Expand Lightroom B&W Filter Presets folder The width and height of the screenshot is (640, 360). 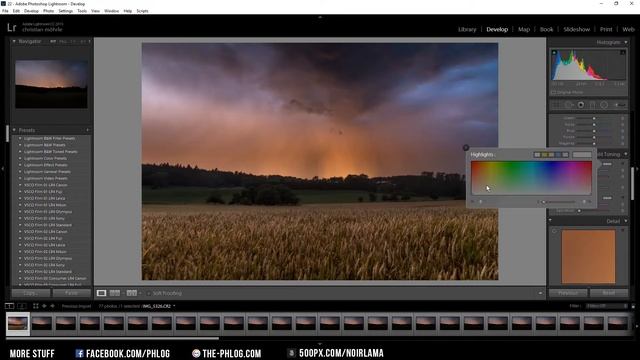(20, 138)
